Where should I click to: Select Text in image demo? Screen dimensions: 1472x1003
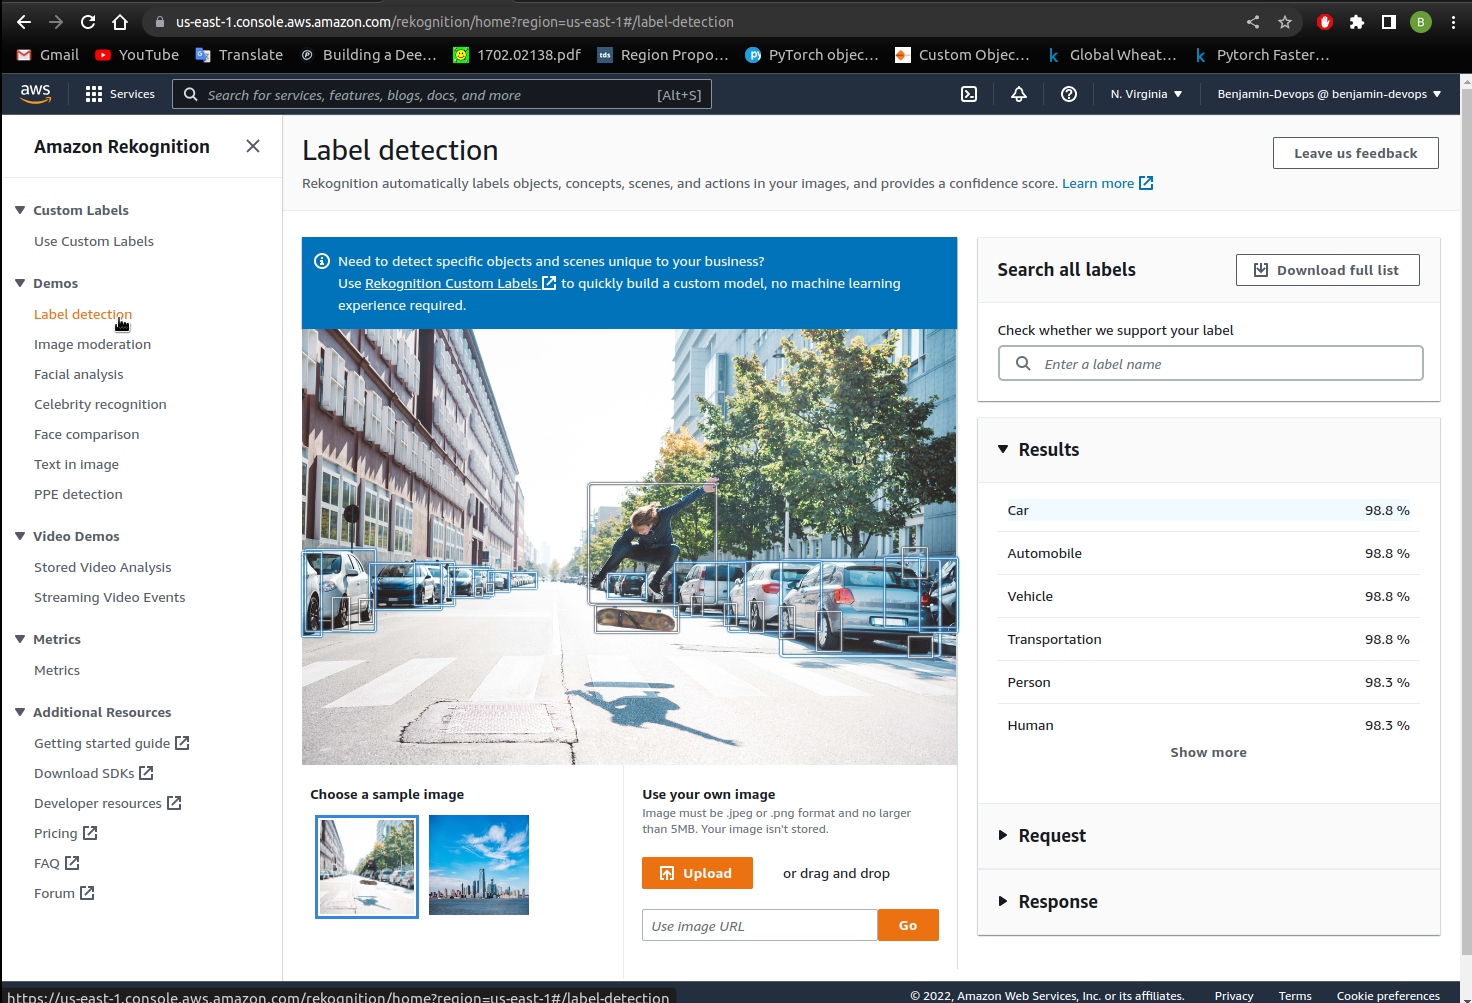(x=76, y=464)
